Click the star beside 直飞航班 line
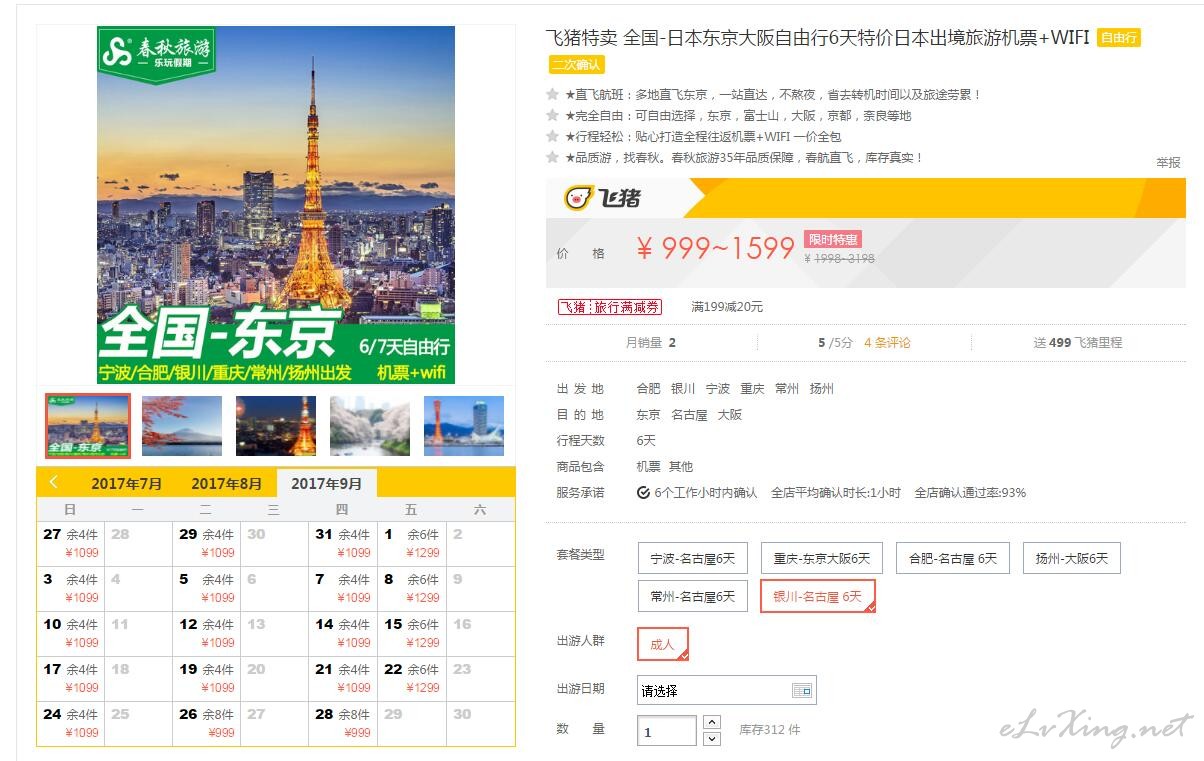 coord(552,95)
